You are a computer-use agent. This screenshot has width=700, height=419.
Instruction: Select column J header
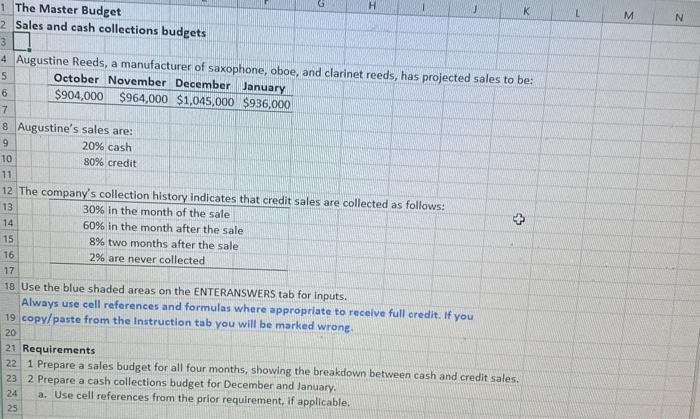pos(475,9)
